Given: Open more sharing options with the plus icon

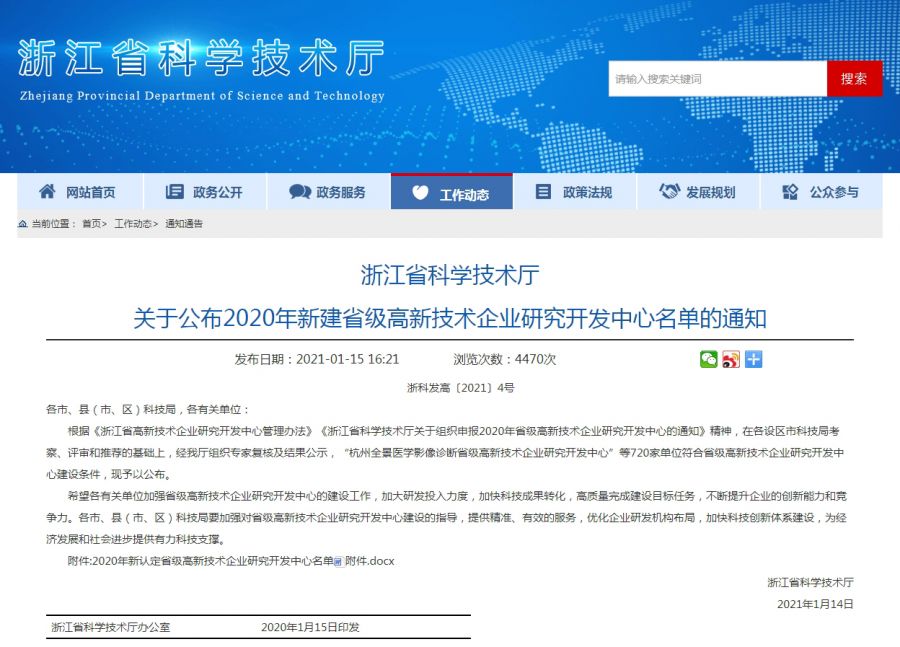Looking at the screenshot, I should pos(753,358).
